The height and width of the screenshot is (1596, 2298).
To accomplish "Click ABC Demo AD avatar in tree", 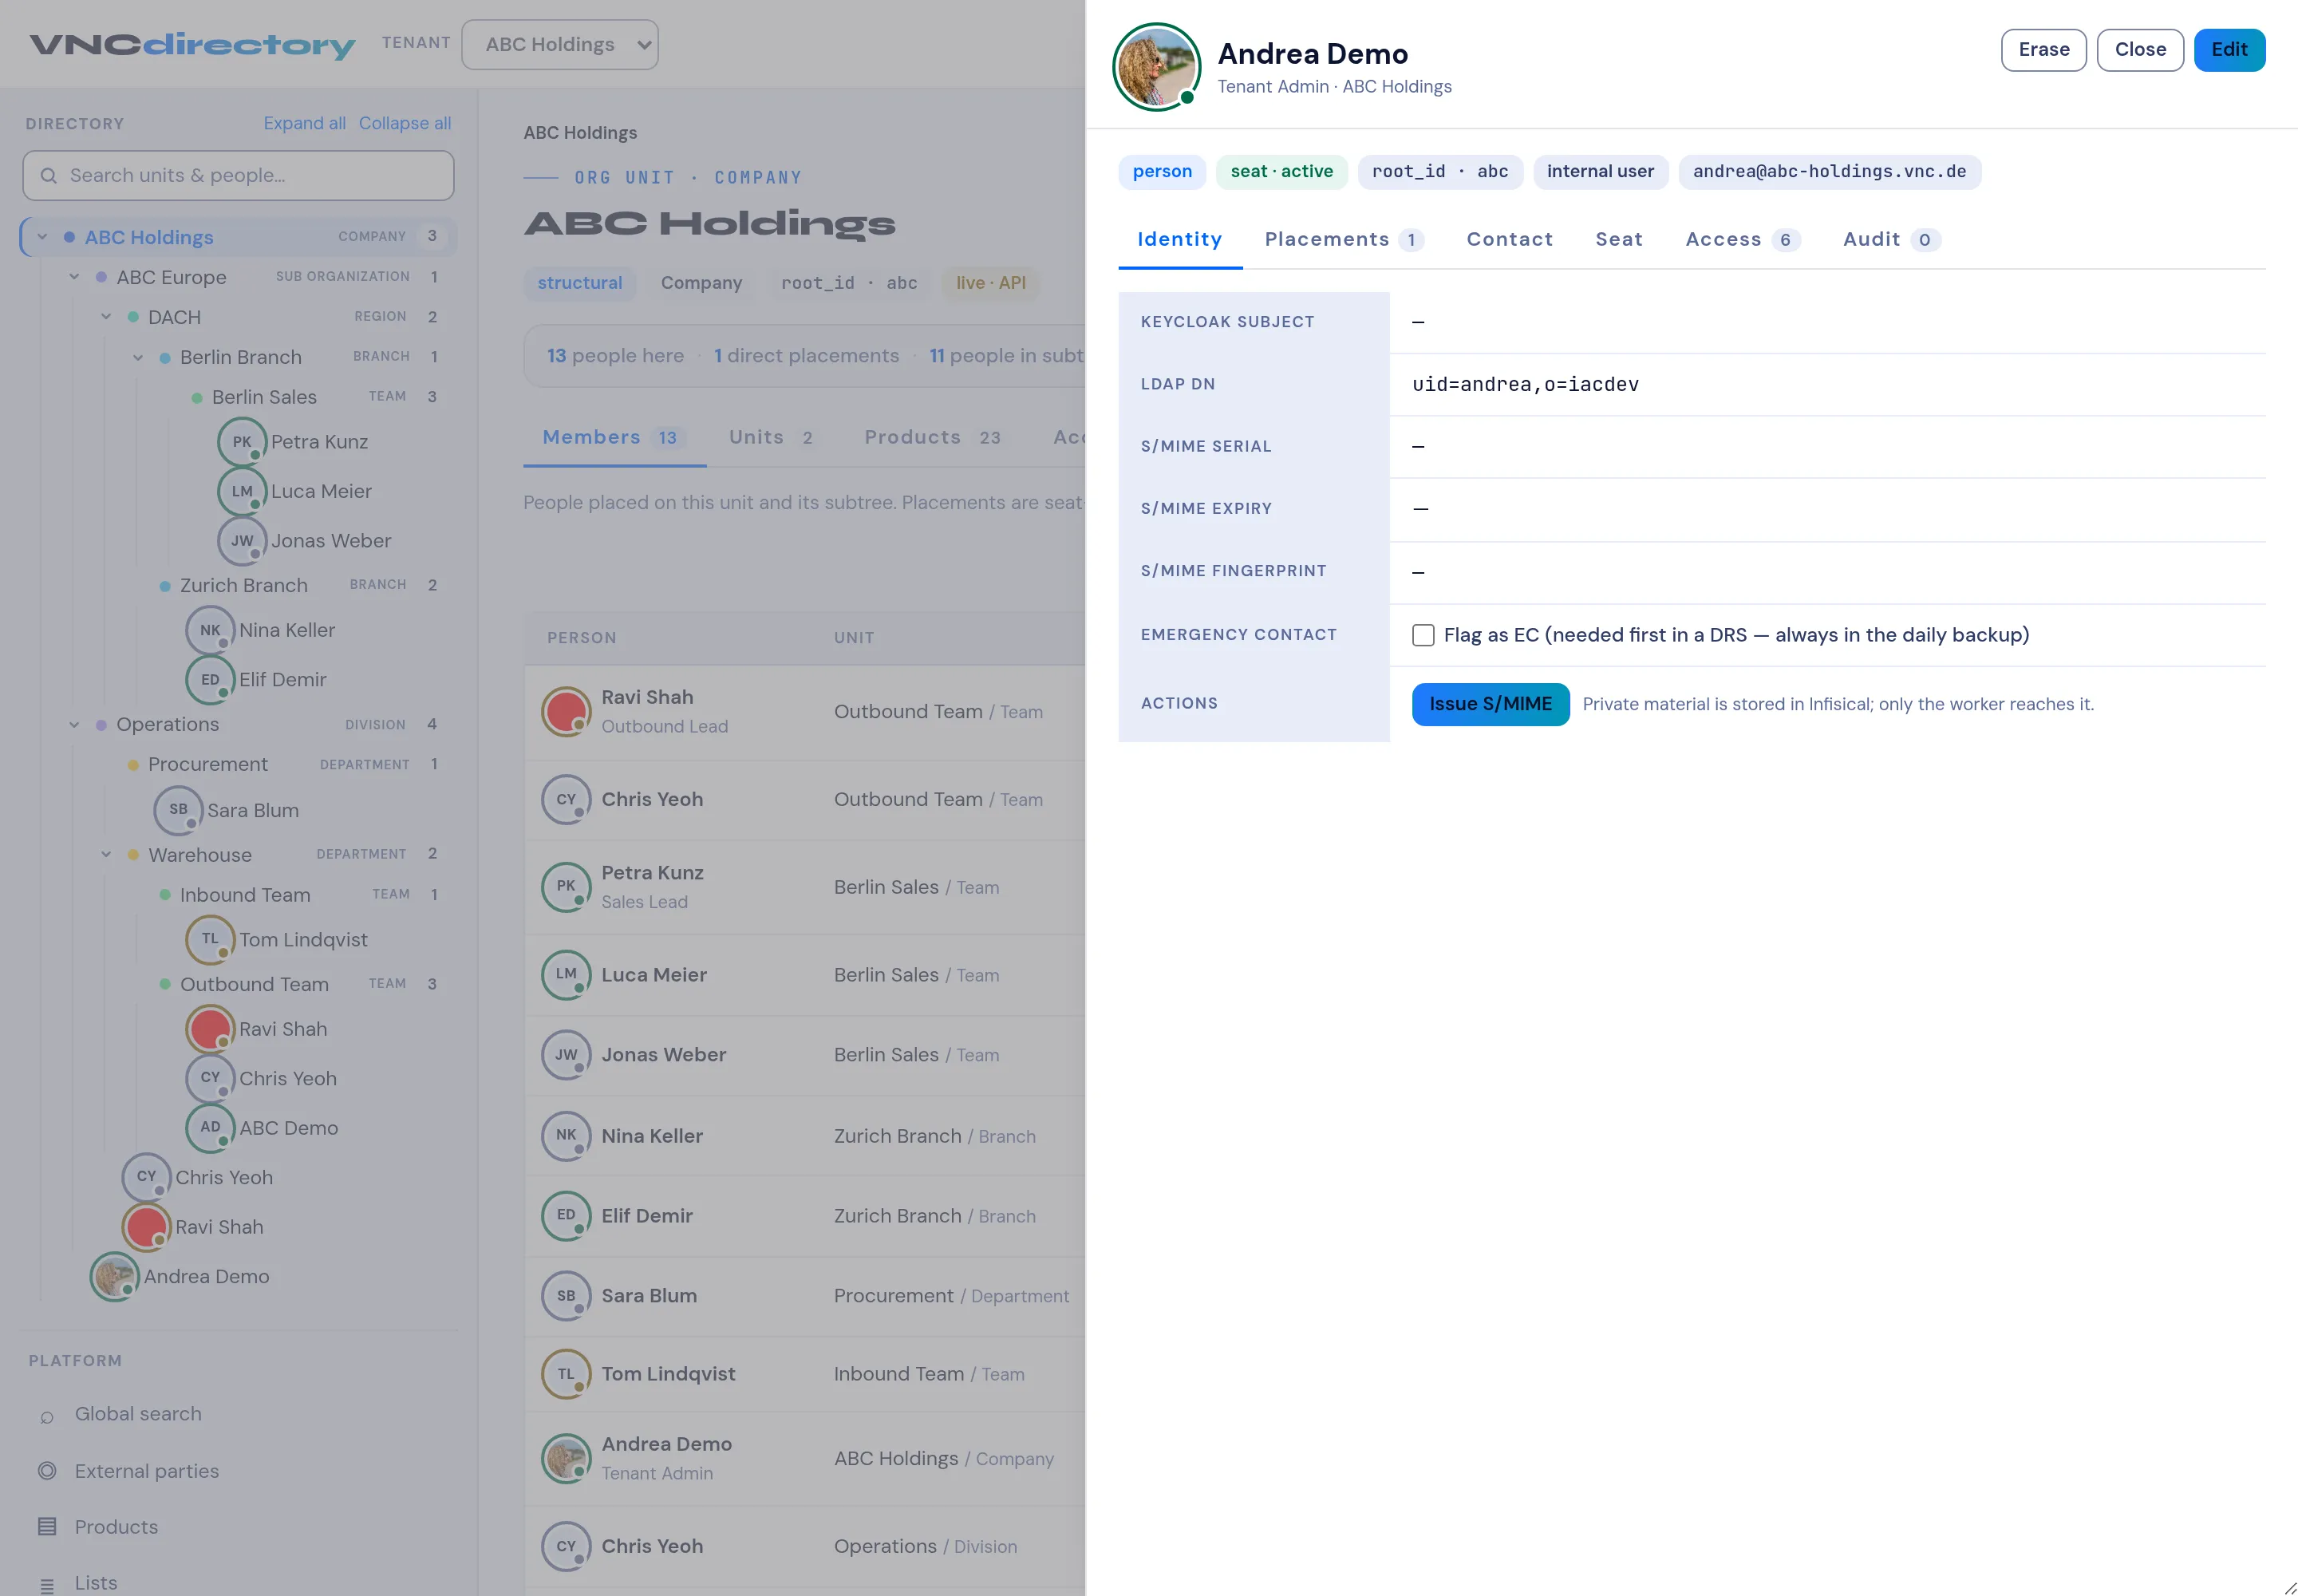I will click(210, 1128).
